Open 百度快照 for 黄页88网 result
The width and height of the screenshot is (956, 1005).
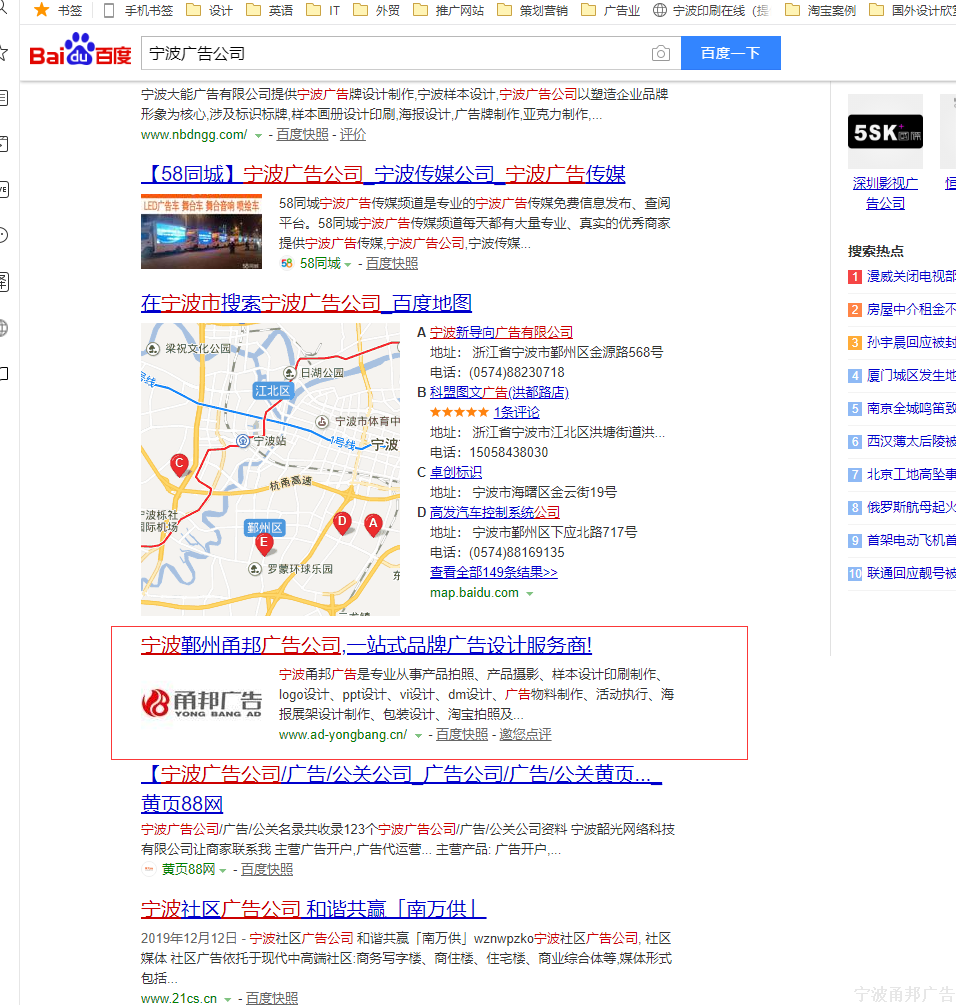tap(267, 870)
